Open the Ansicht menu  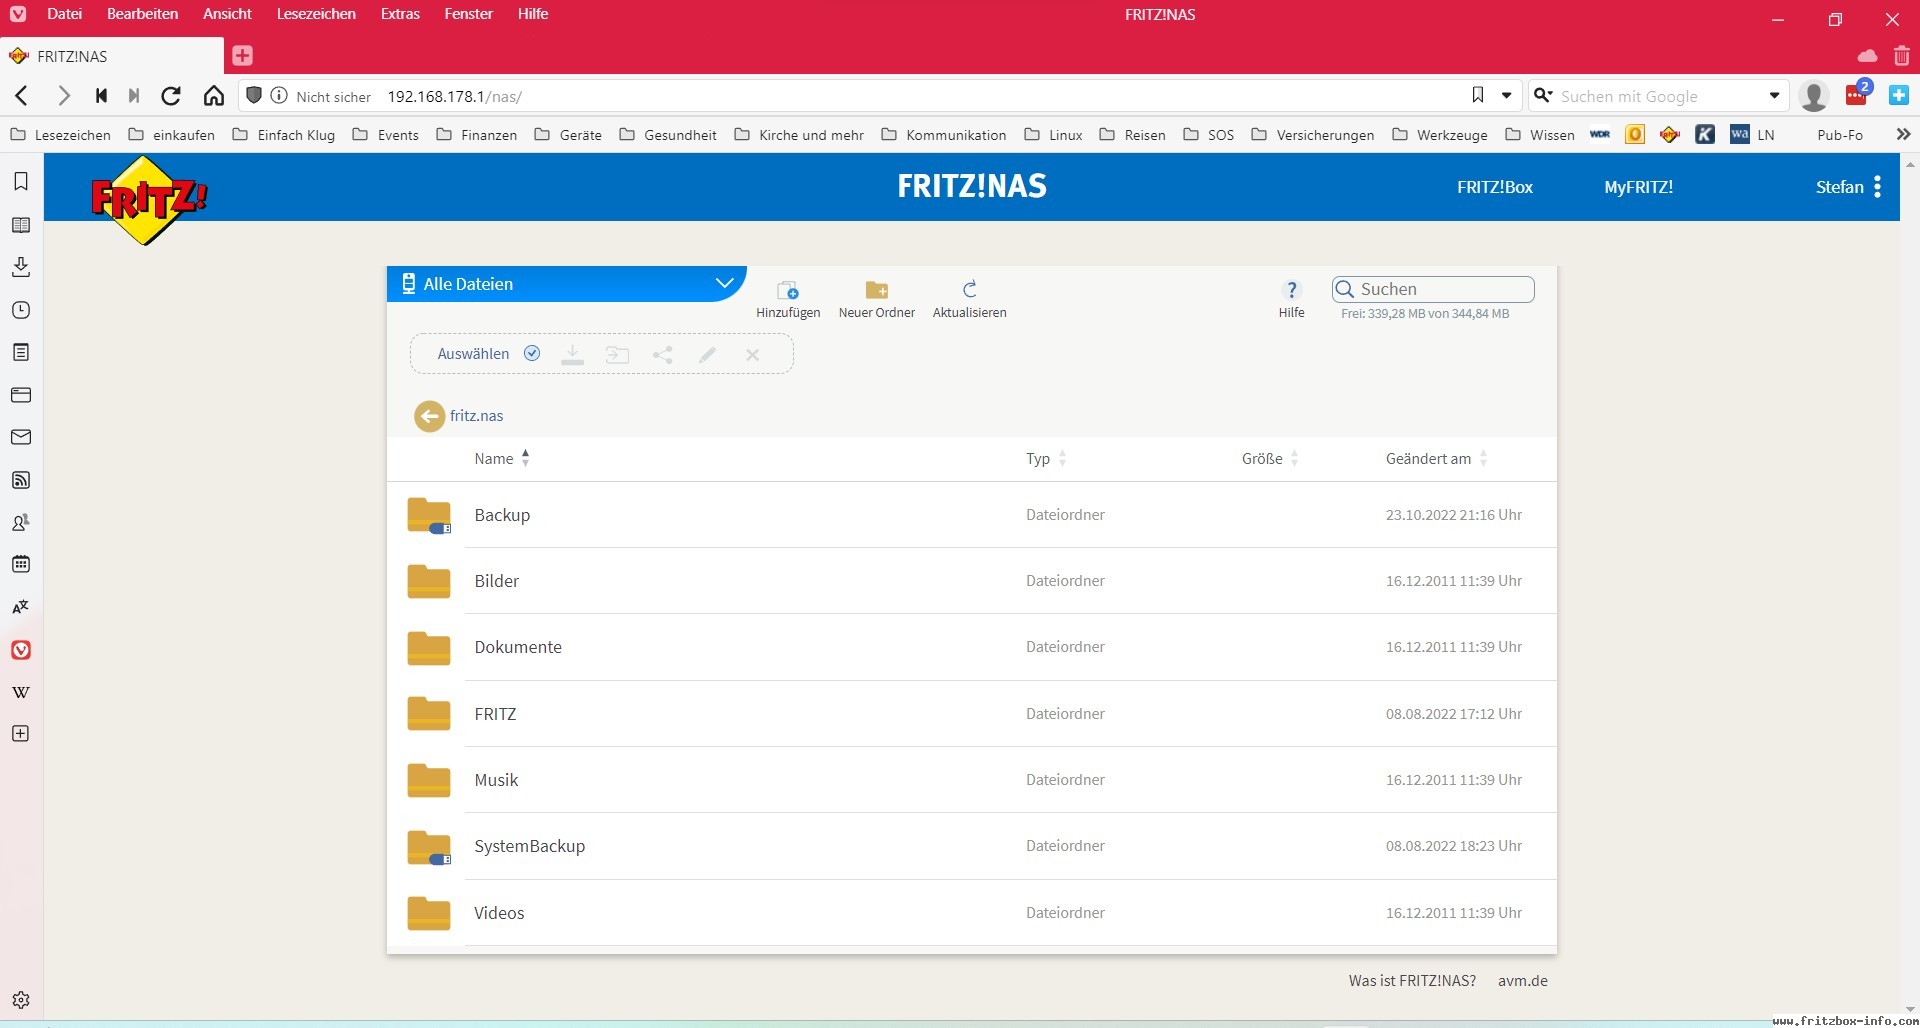(x=227, y=14)
